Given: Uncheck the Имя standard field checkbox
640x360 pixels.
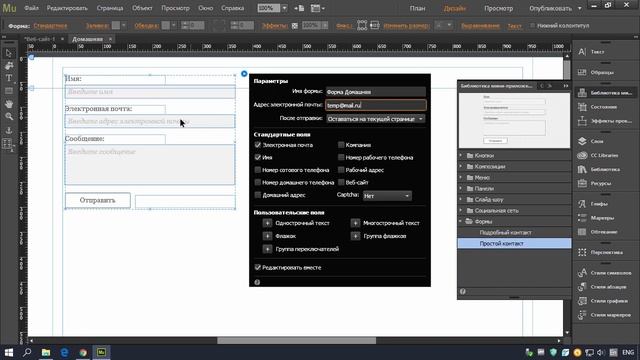Looking at the screenshot, I should tap(258, 157).
